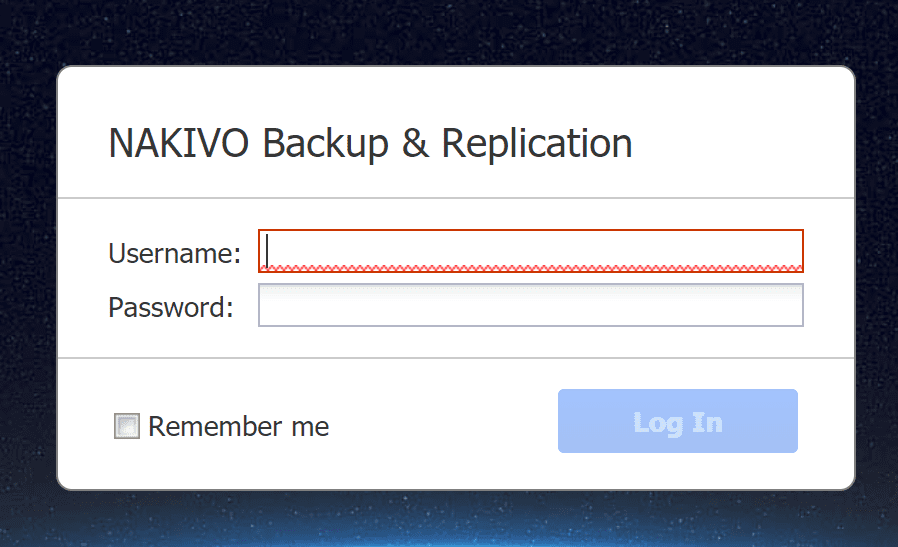Click the word "NAKIVO" in the title
The image size is (898, 547).
[179, 144]
